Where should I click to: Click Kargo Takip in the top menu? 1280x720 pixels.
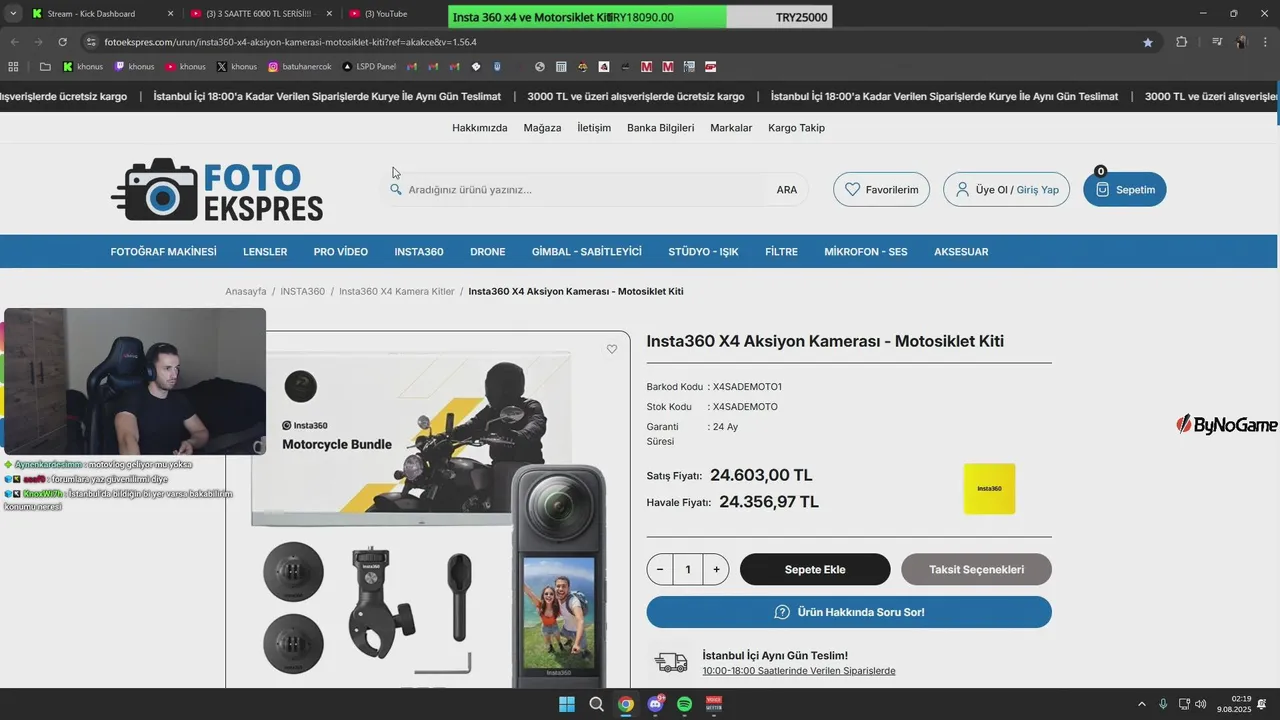(x=796, y=128)
